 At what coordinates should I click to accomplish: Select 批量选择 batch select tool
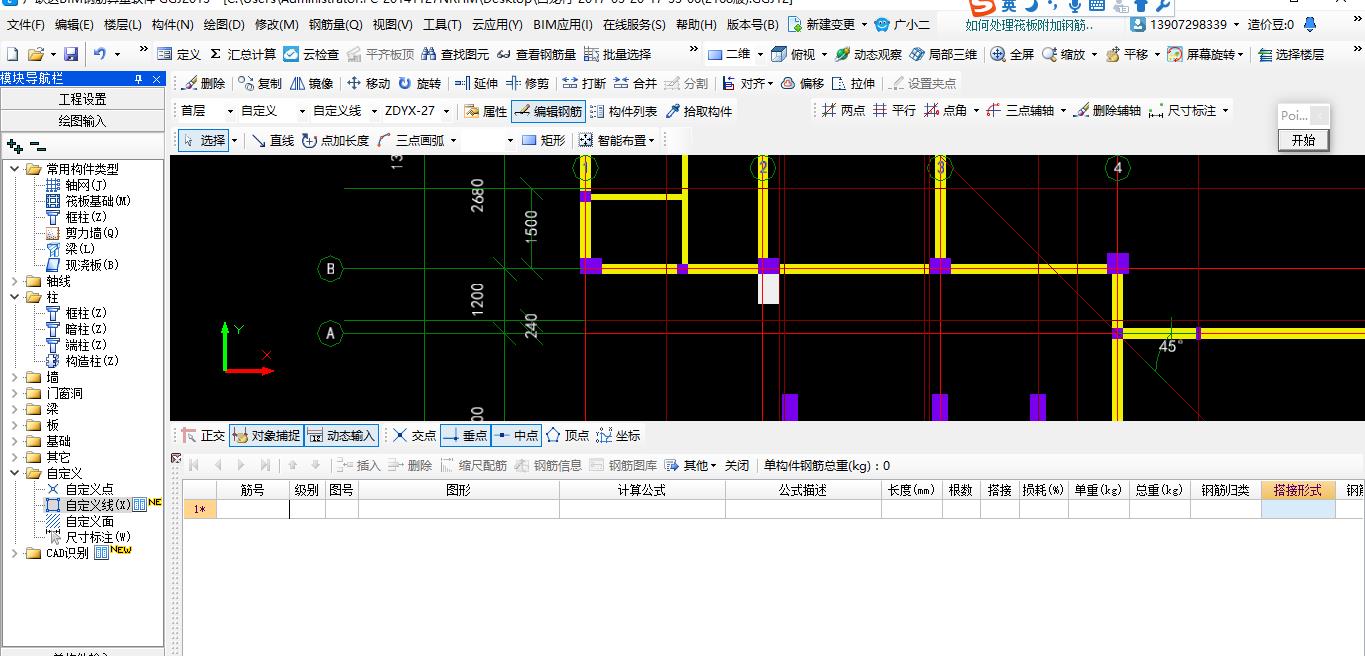tap(617, 54)
